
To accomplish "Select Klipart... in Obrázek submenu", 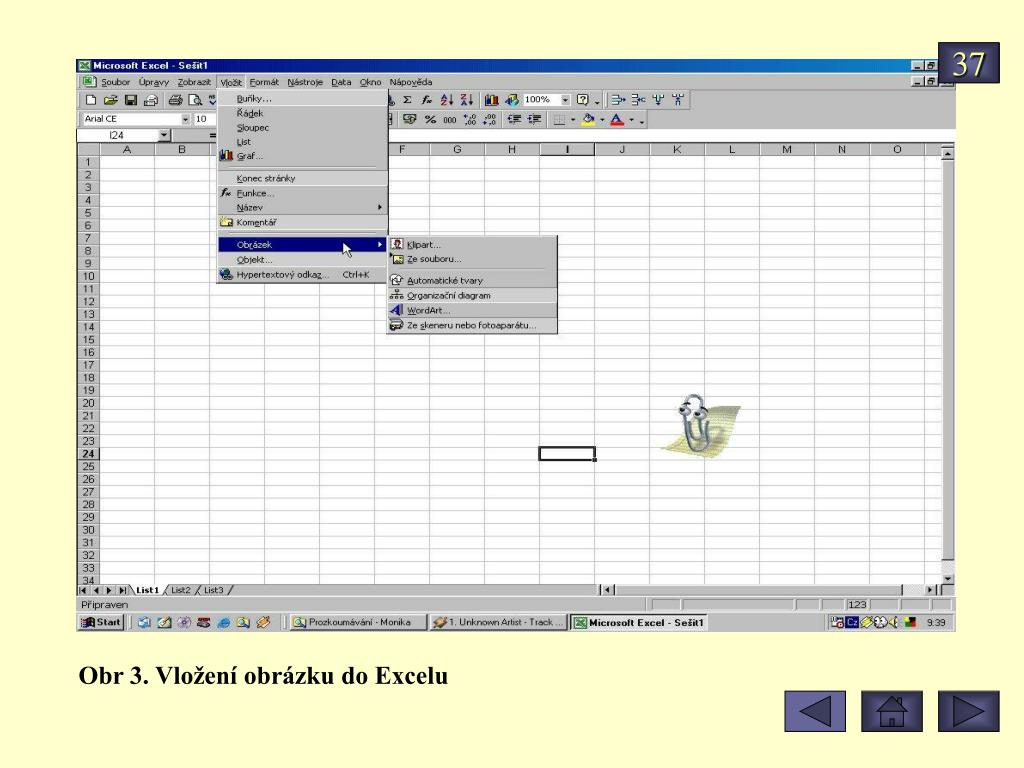I will (x=472, y=245).
